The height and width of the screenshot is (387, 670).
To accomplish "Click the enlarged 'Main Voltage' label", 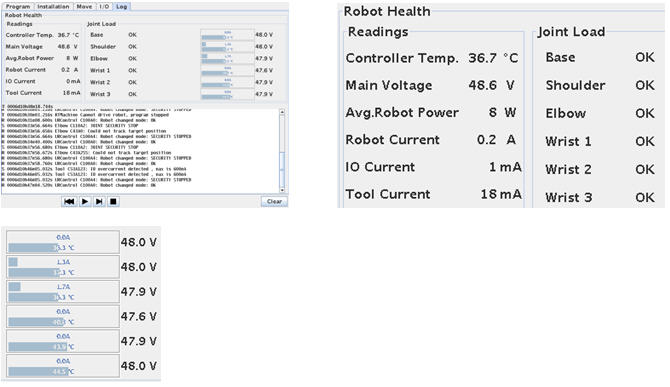I will (x=389, y=85).
